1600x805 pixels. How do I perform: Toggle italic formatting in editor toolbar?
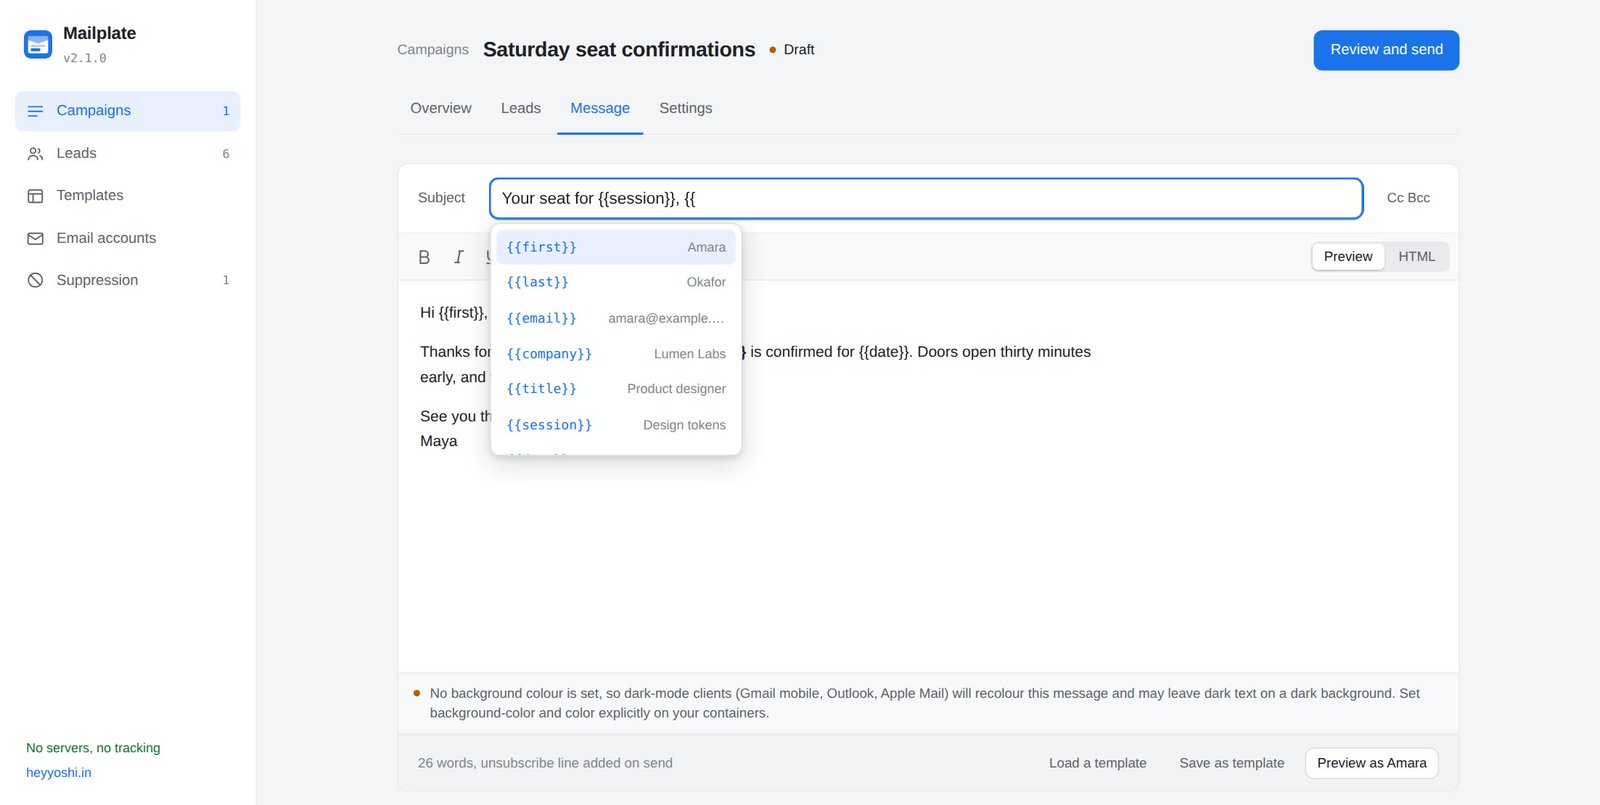coord(459,257)
